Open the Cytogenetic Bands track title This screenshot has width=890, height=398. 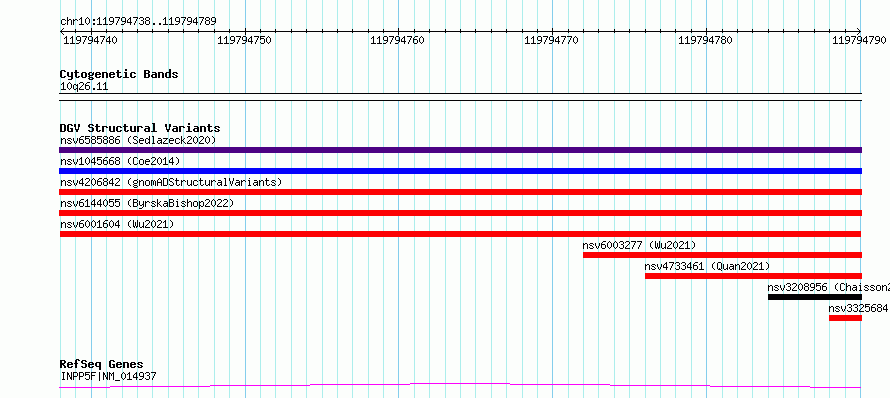[119, 74]
